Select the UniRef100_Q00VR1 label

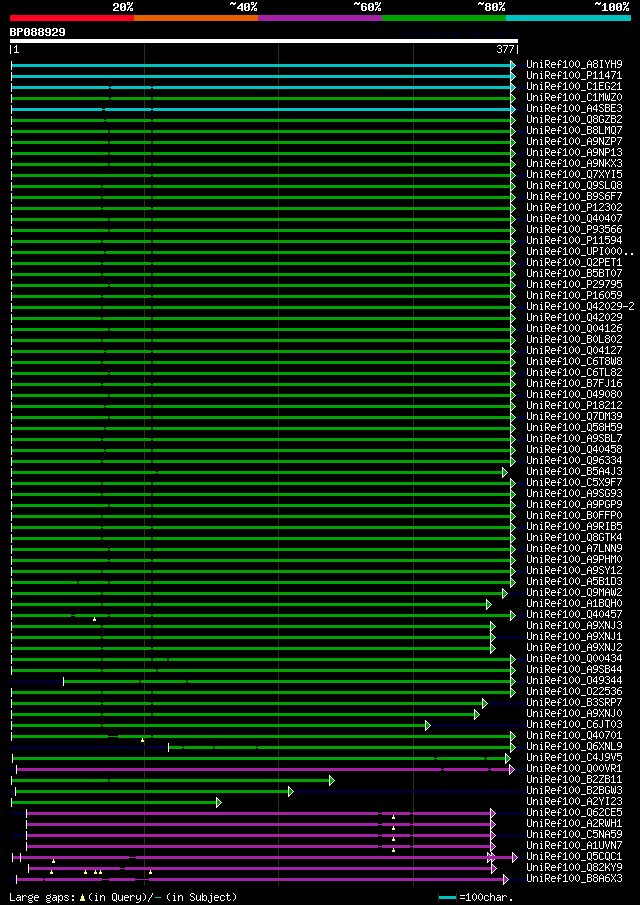574,768
